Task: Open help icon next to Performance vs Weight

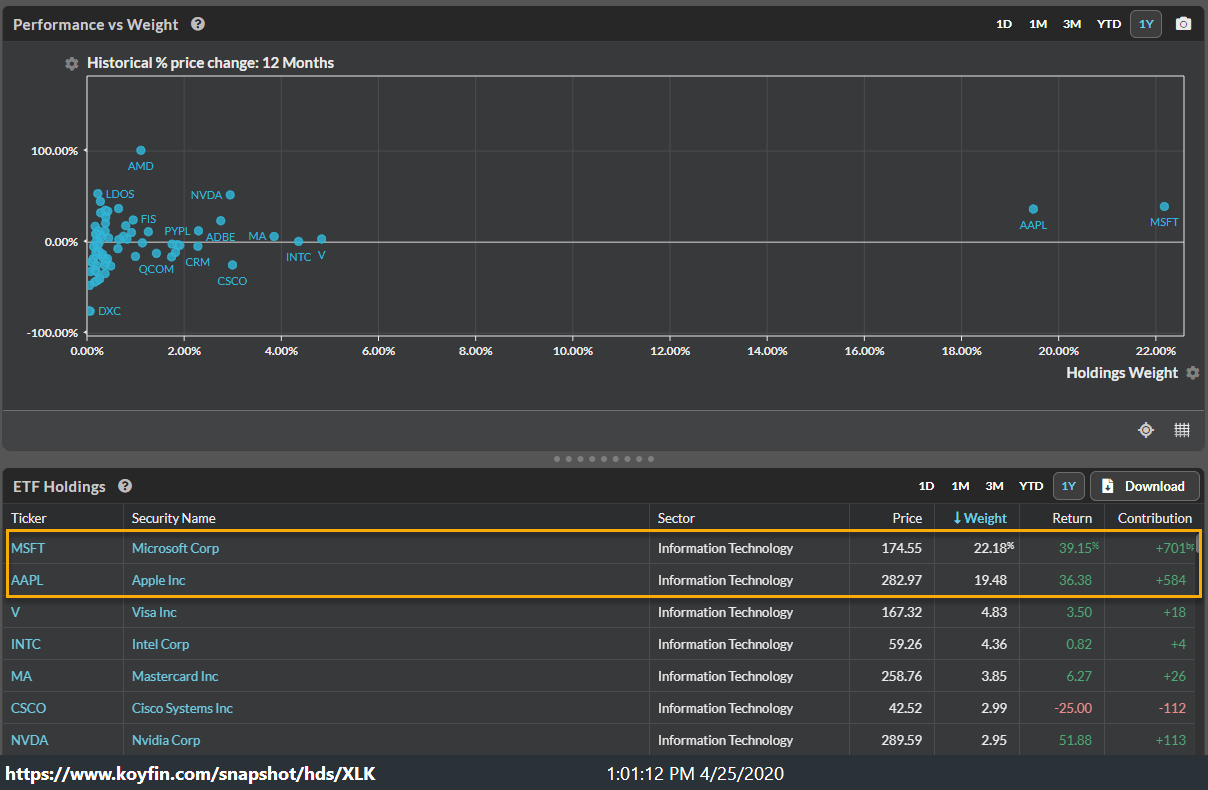Action: tap(198, 24)
